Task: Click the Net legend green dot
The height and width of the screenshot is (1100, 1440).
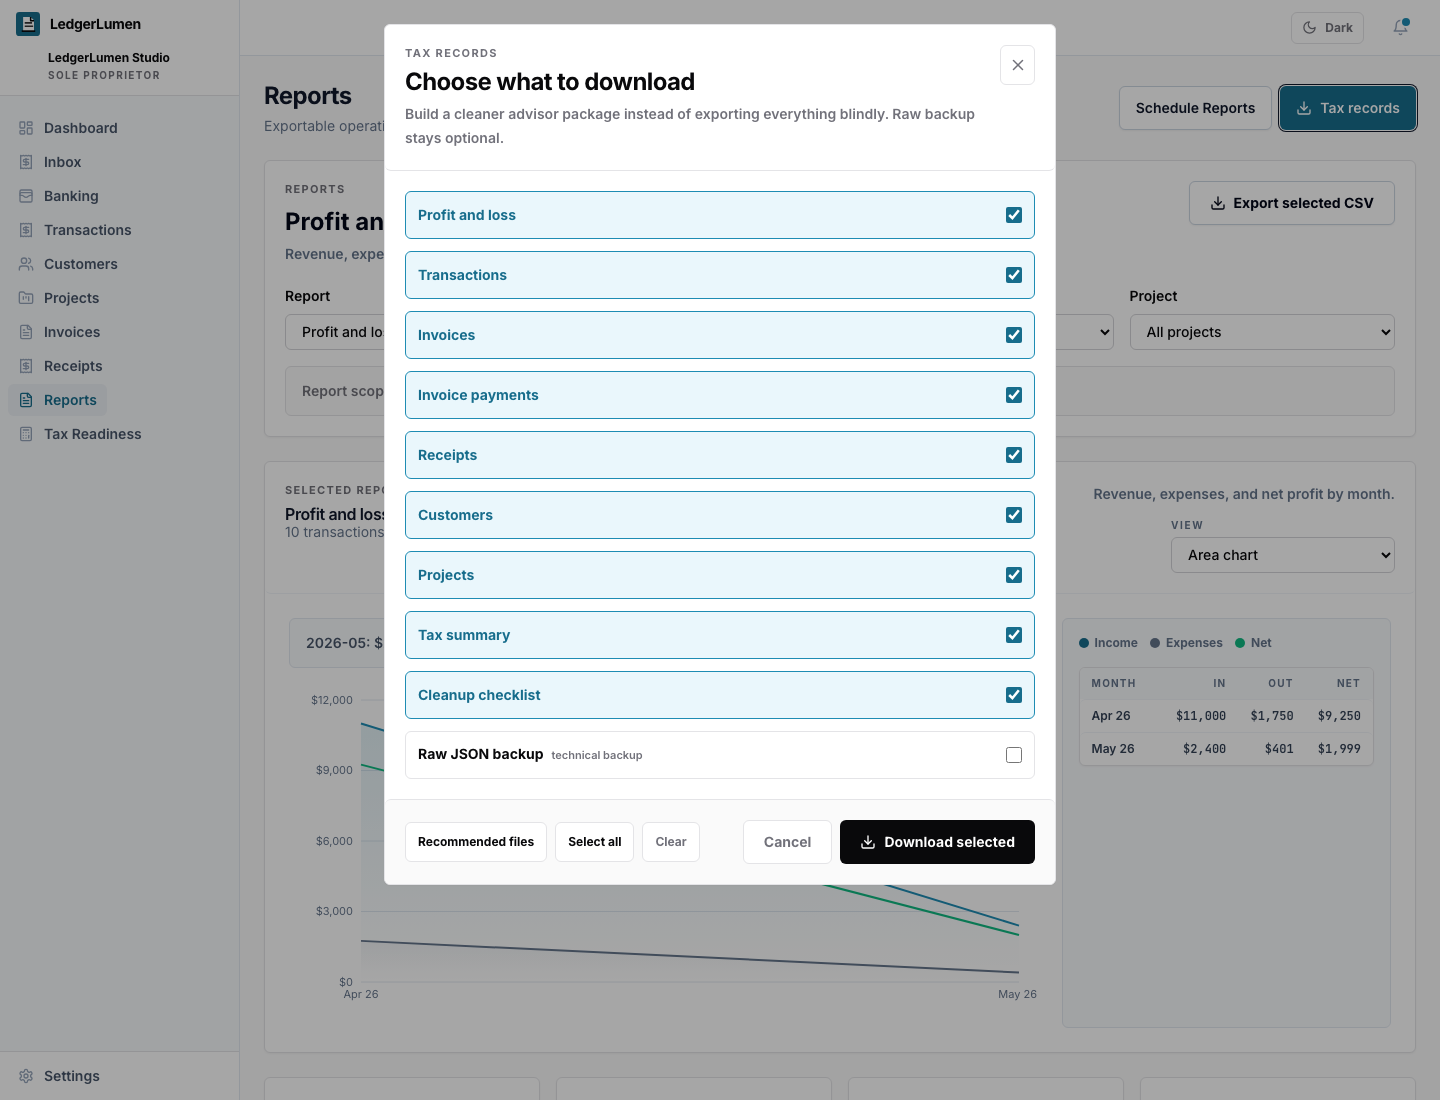Action: click(x=1240, y=643)
